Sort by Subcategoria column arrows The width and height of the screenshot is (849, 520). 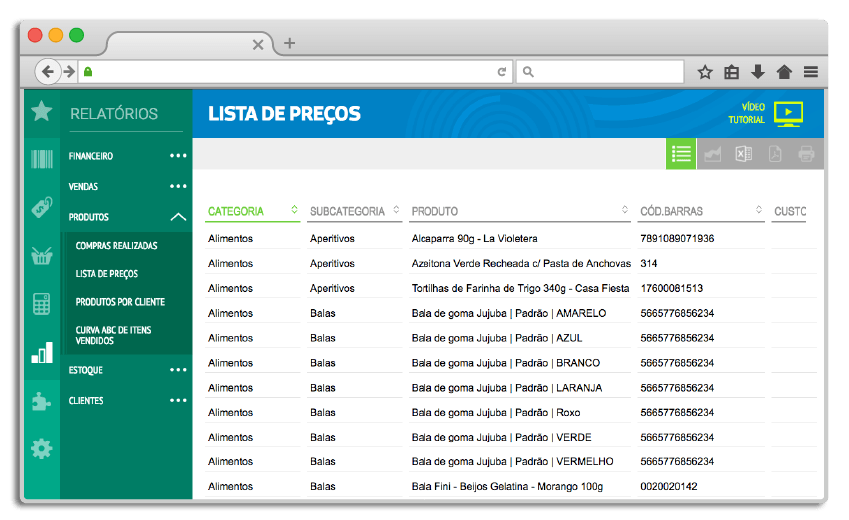coord(396,209)
